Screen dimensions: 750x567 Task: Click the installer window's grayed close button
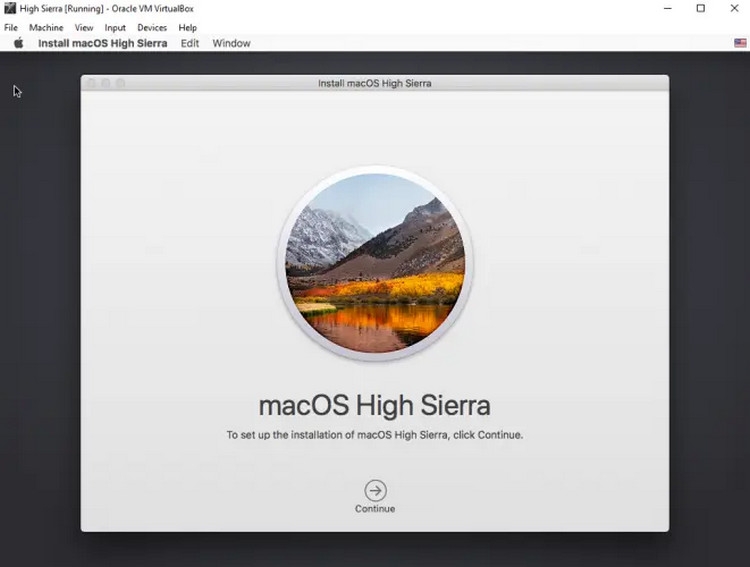[91, 83]
